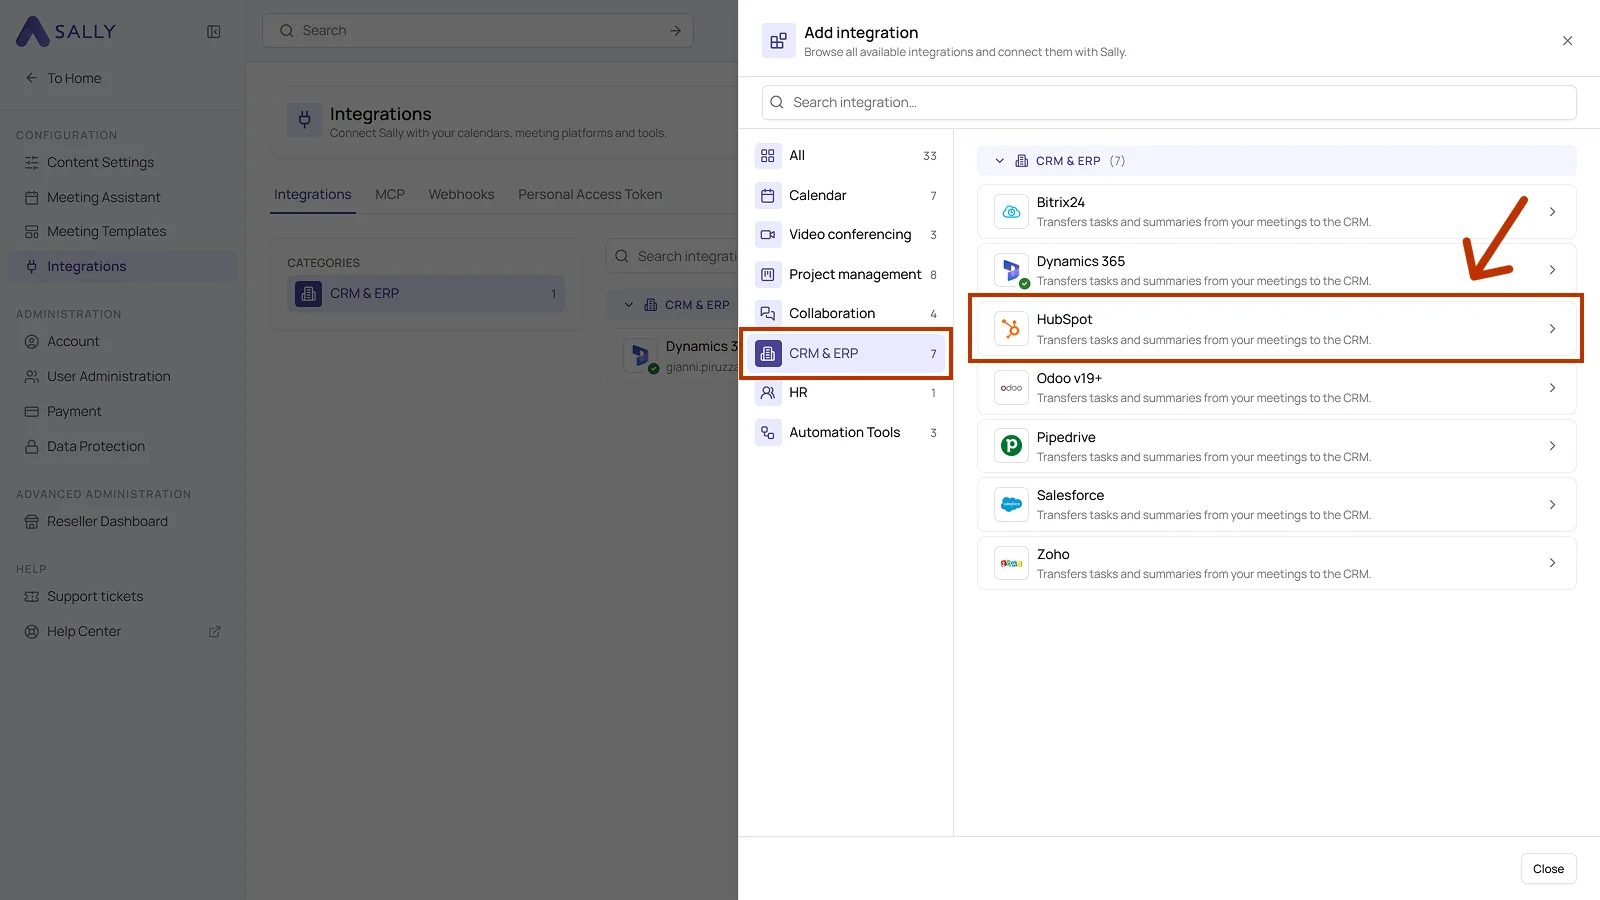
Task: Open Payment in sidebar
Action: click(x=122, y=412)
